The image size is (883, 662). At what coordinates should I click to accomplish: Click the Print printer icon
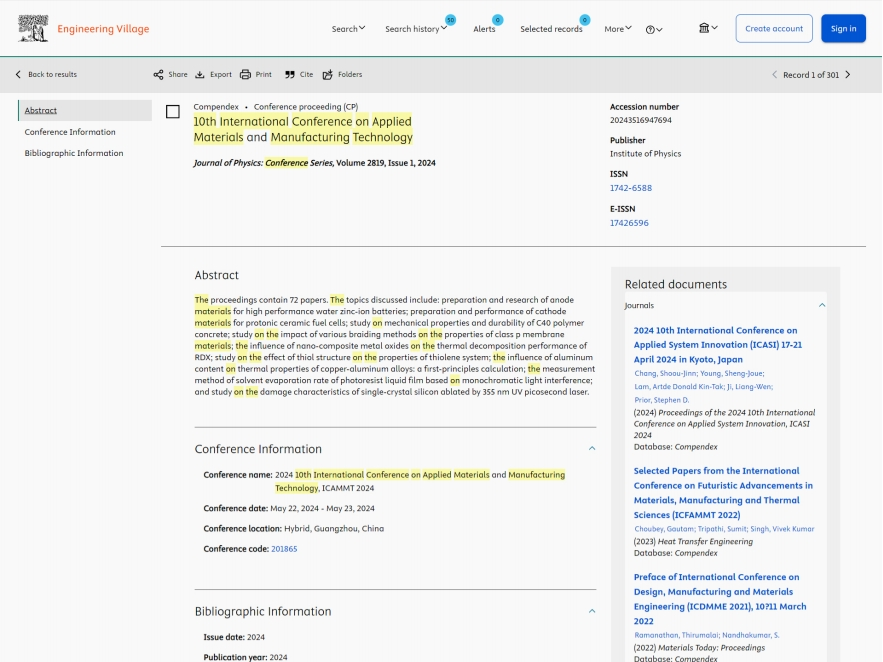click(x=246, y=74)
